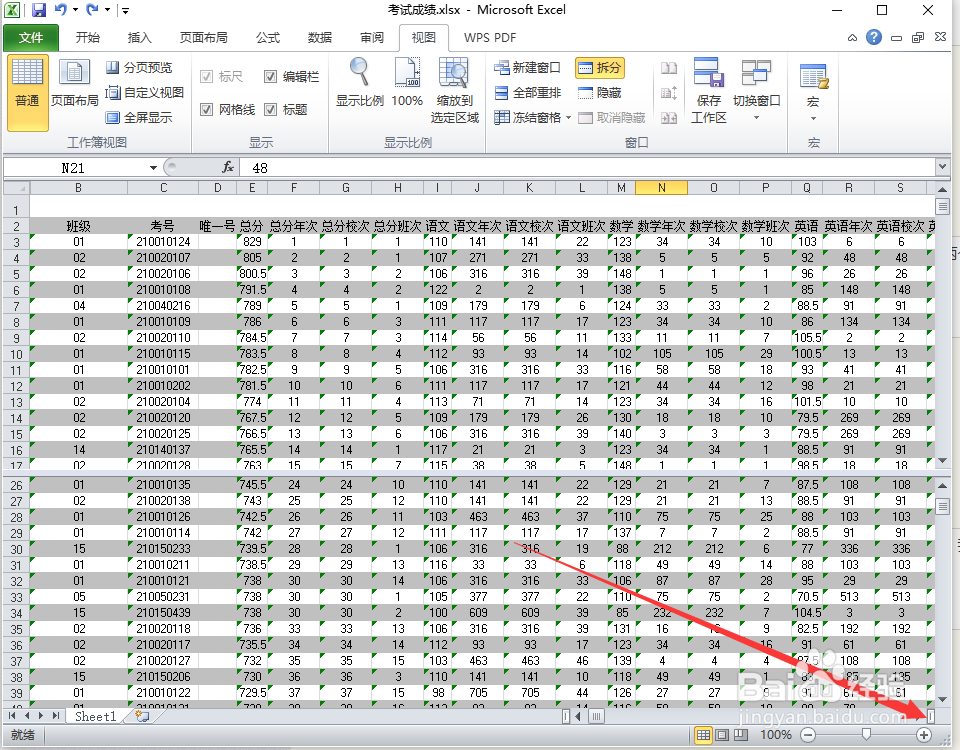Click 保存工作区 save workspace
This screenshot has width=960, height=750.
[709, 91]
